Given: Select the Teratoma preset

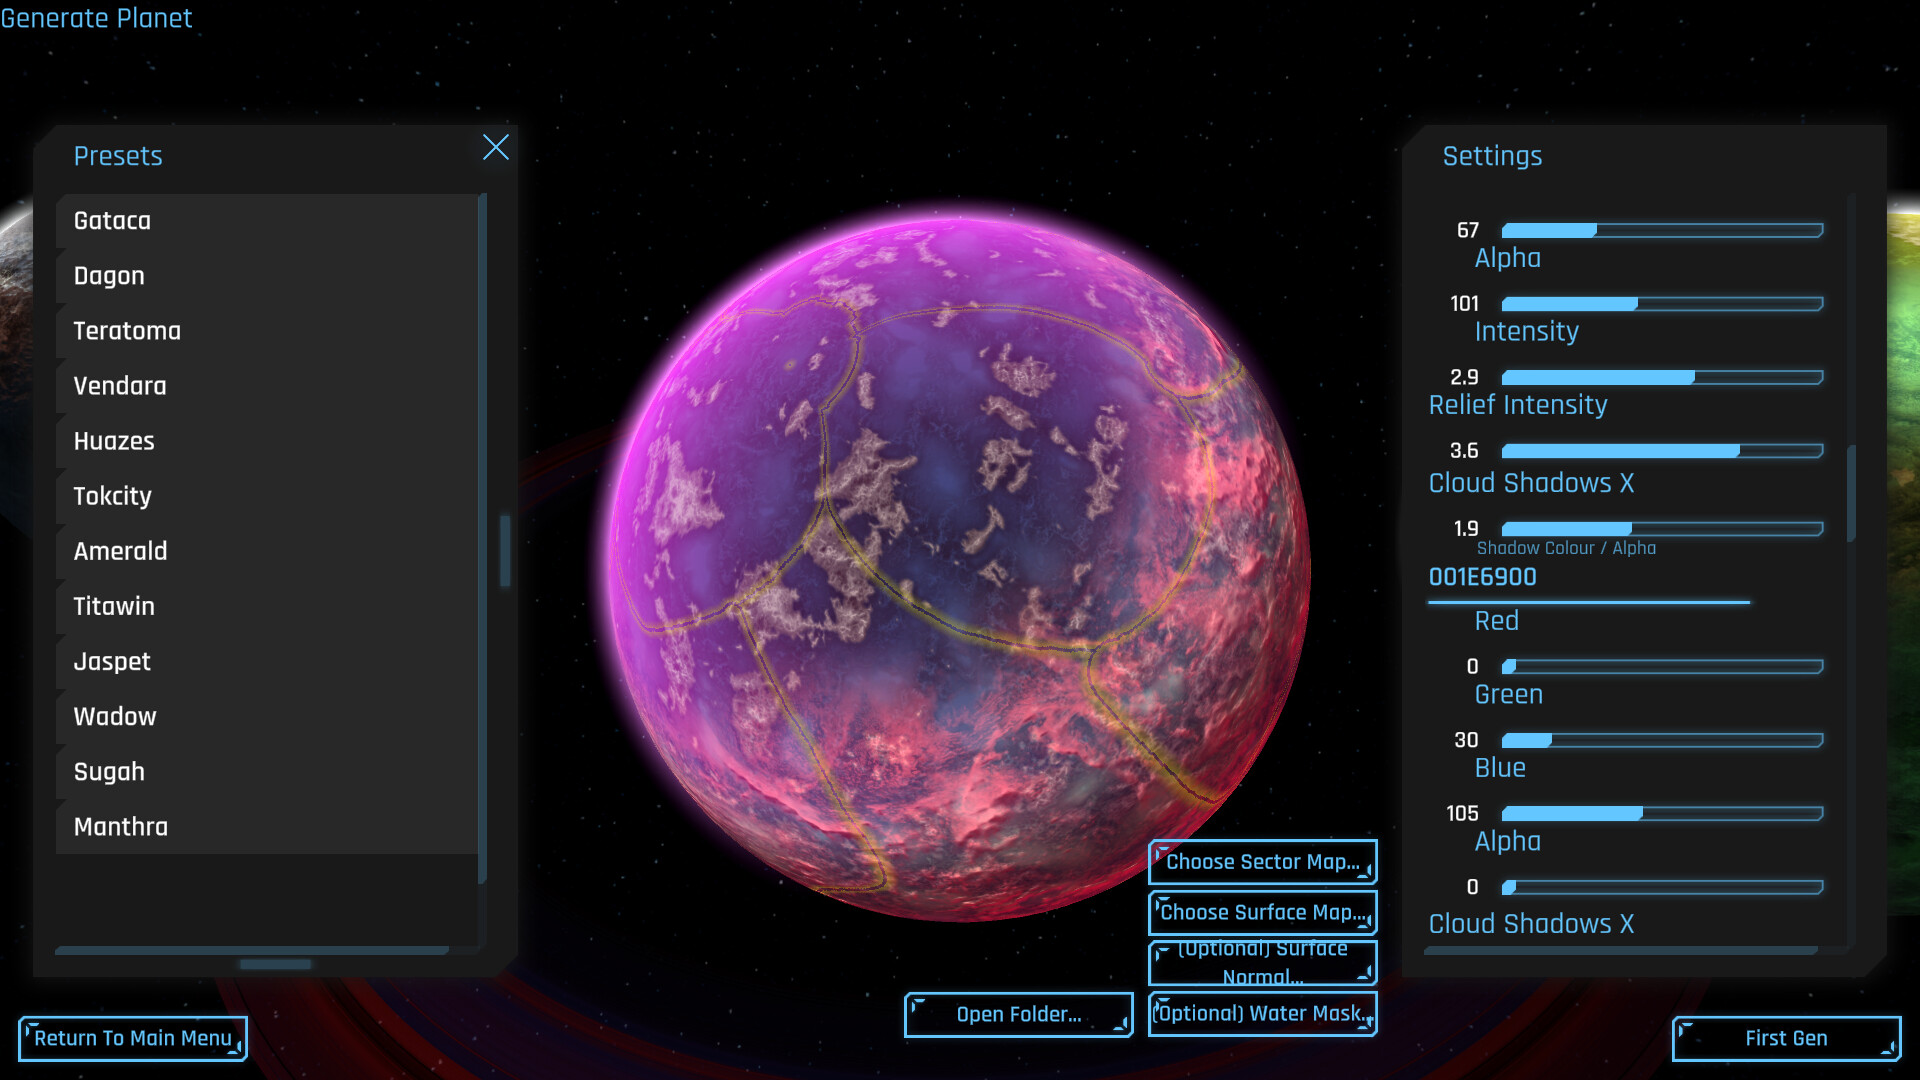Looking at the screenshot, I should (127, 331).
